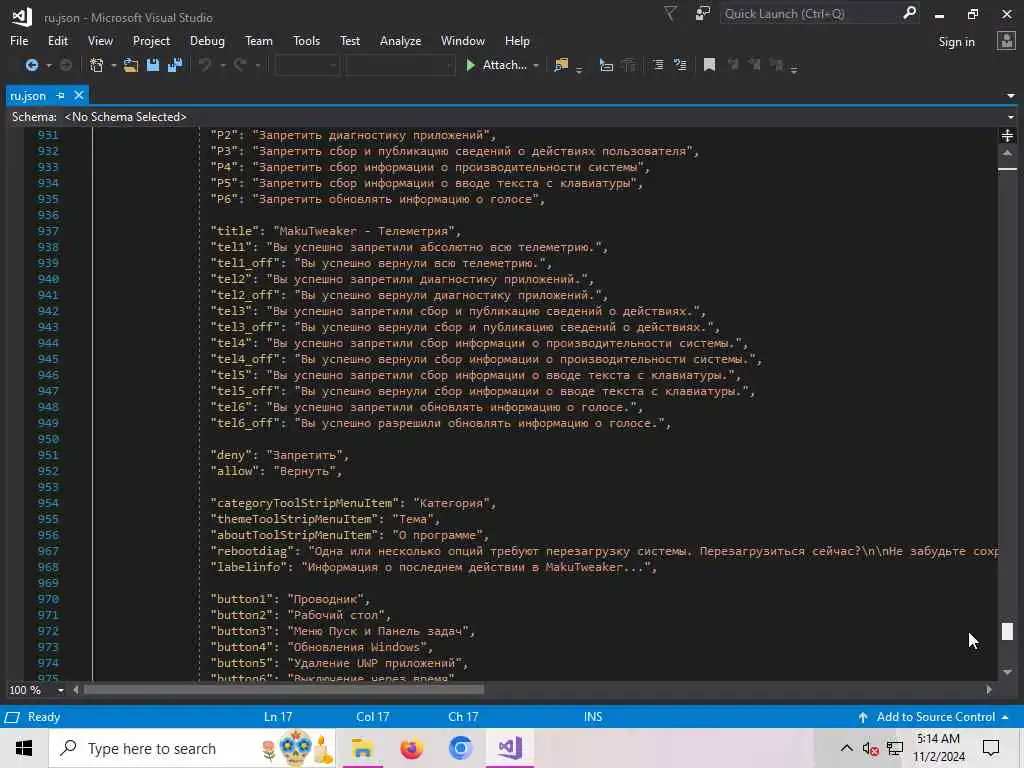
Task: Click the "title" key on line 937
Action: click(234, 231)
